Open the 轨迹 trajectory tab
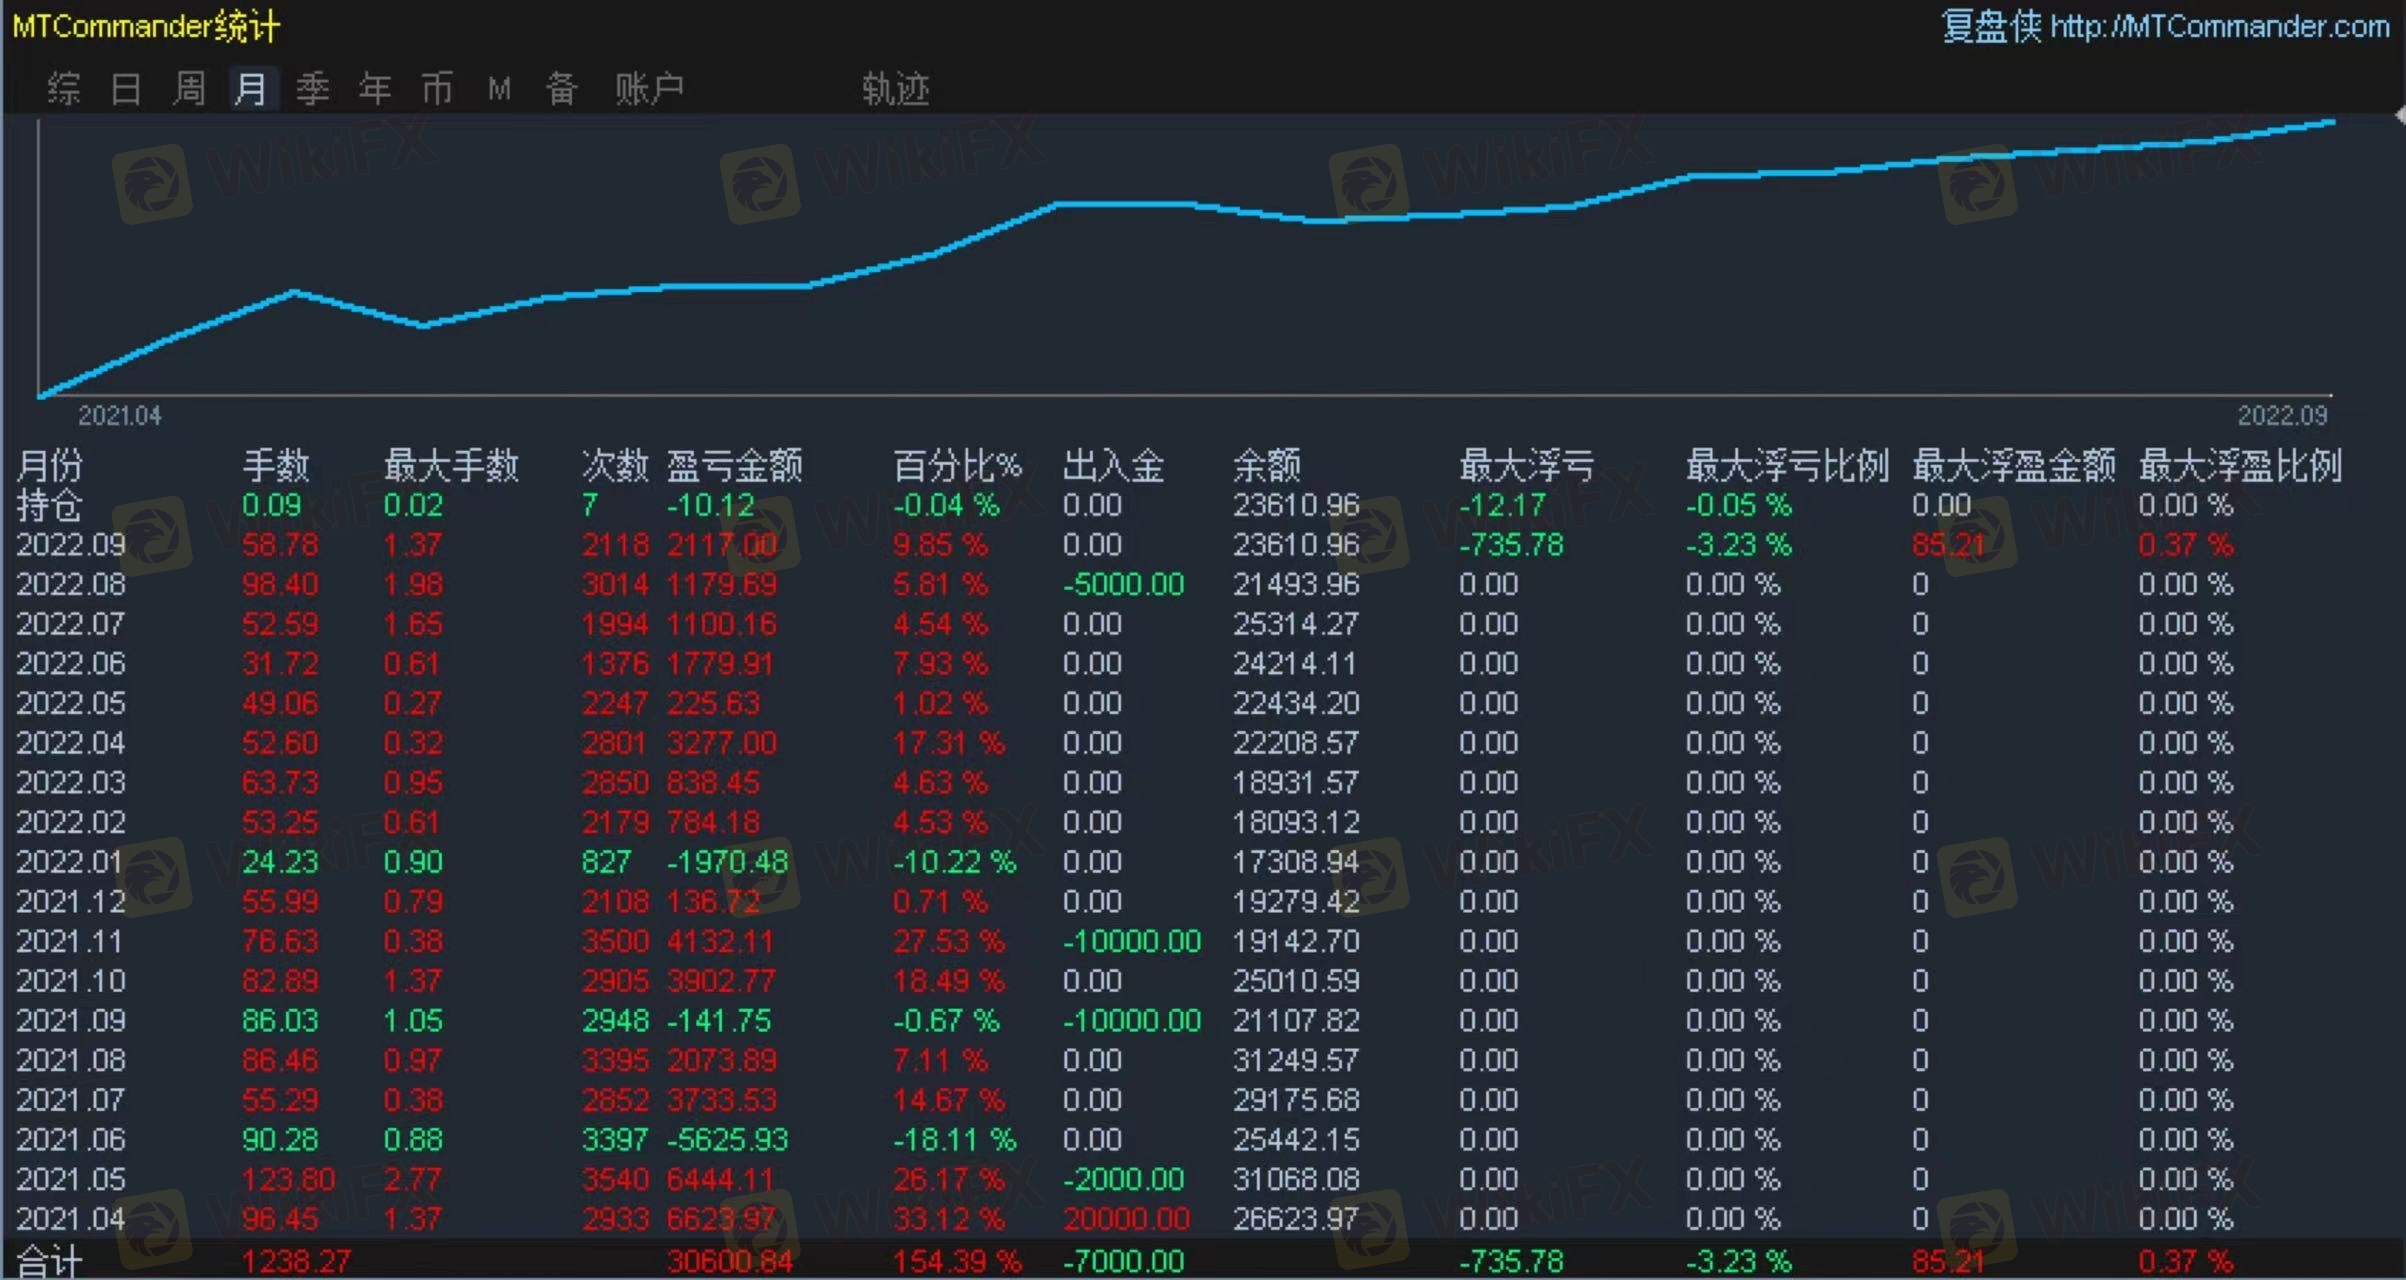This screenshot has width=2406, height=1280. coord(895,89)
